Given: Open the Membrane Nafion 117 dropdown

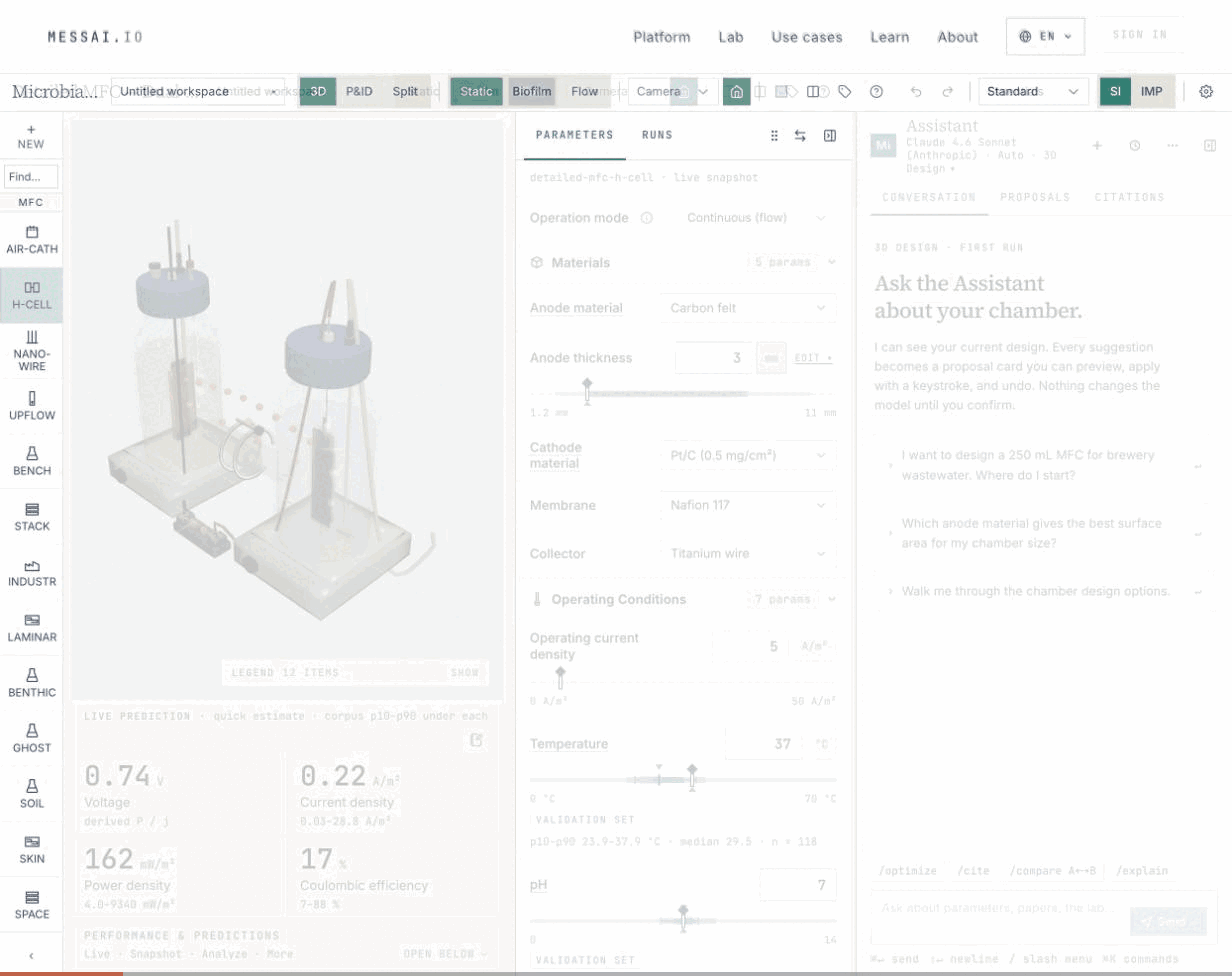Looking at the screenshot, I should pos(748,505).
